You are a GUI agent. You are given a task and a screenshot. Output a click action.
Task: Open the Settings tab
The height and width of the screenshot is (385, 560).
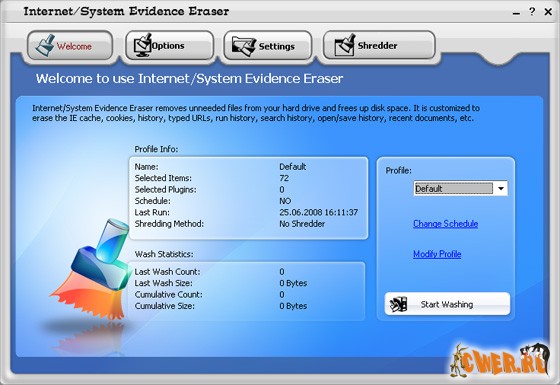coord(268,46)
